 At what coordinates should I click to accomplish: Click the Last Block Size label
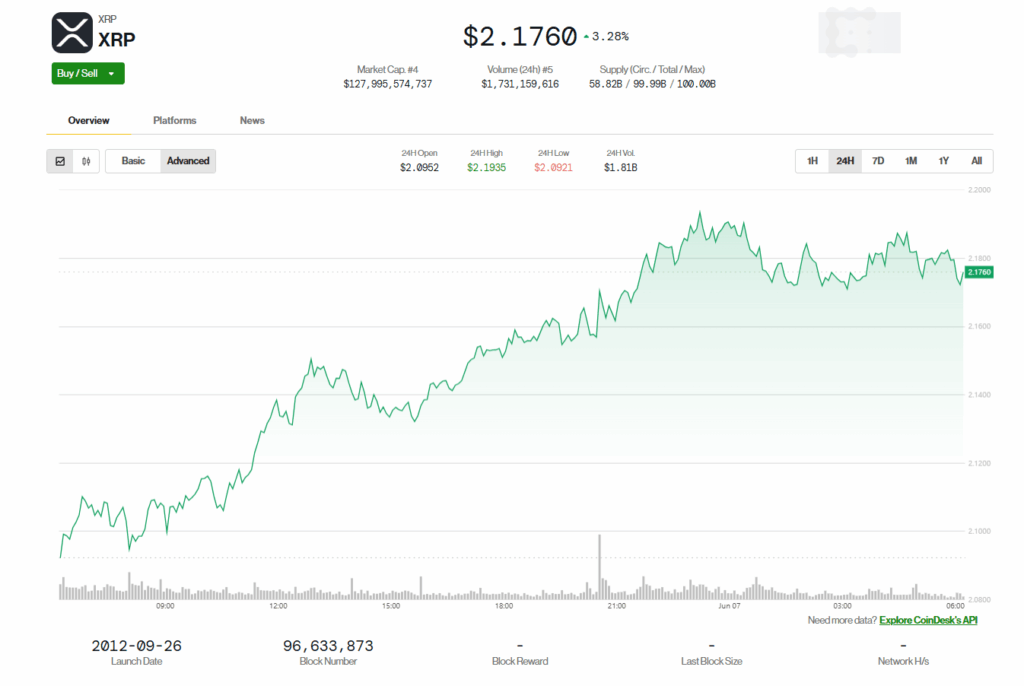[x=711, y=661]
